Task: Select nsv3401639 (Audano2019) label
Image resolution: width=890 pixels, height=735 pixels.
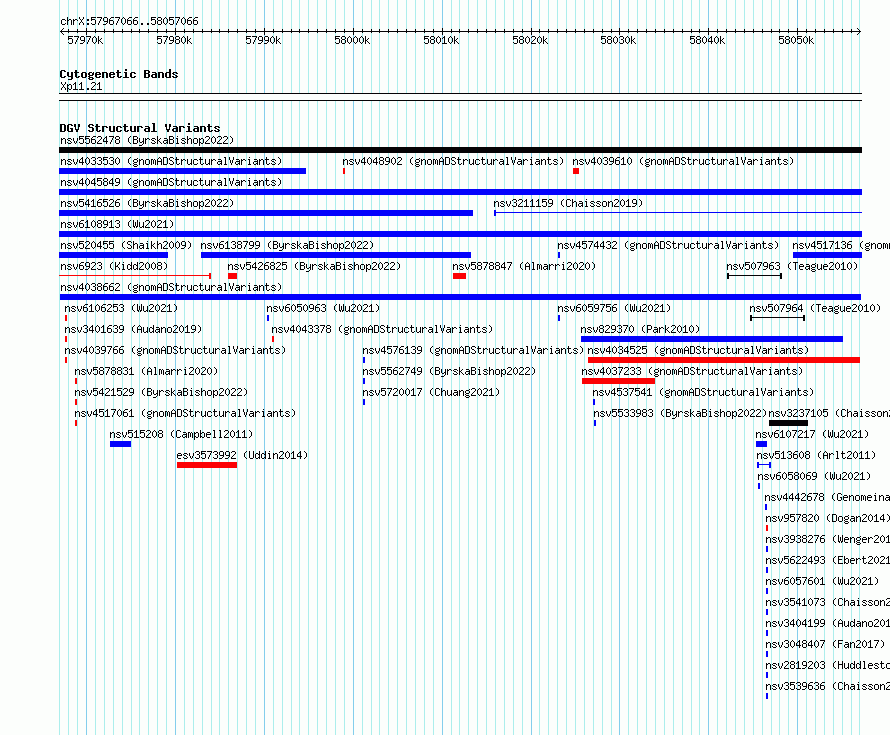Action: pyautogui.click(x=133, y=329)
